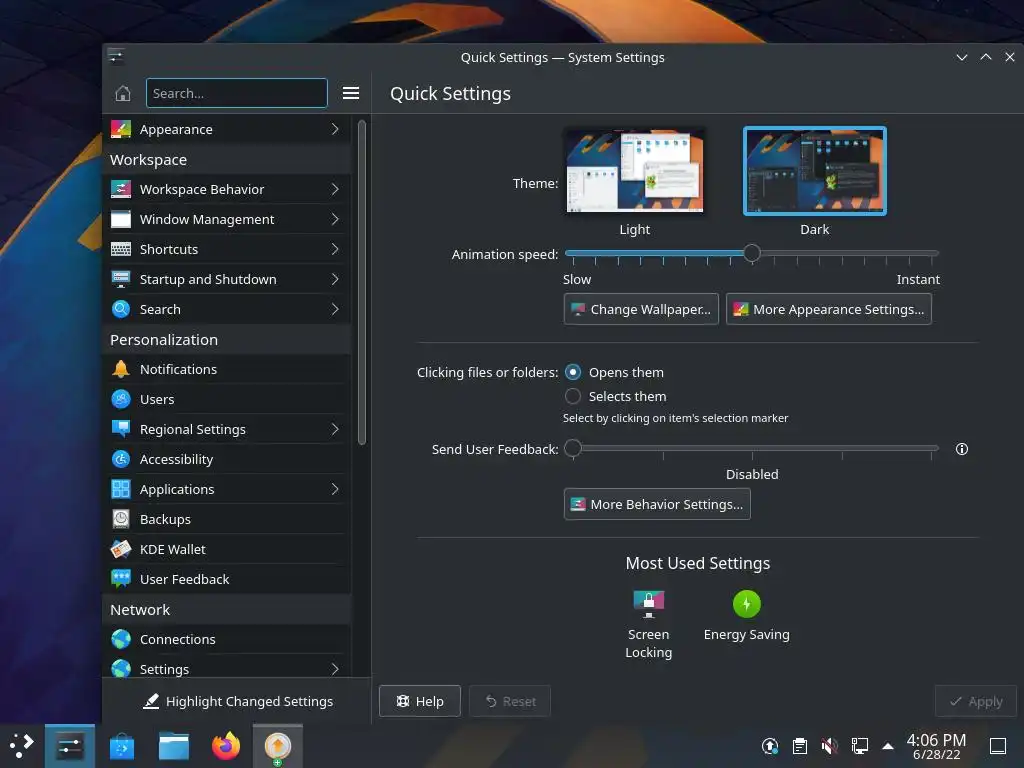
Task: Expand Window Management chevron
Action: click(335, 219)
